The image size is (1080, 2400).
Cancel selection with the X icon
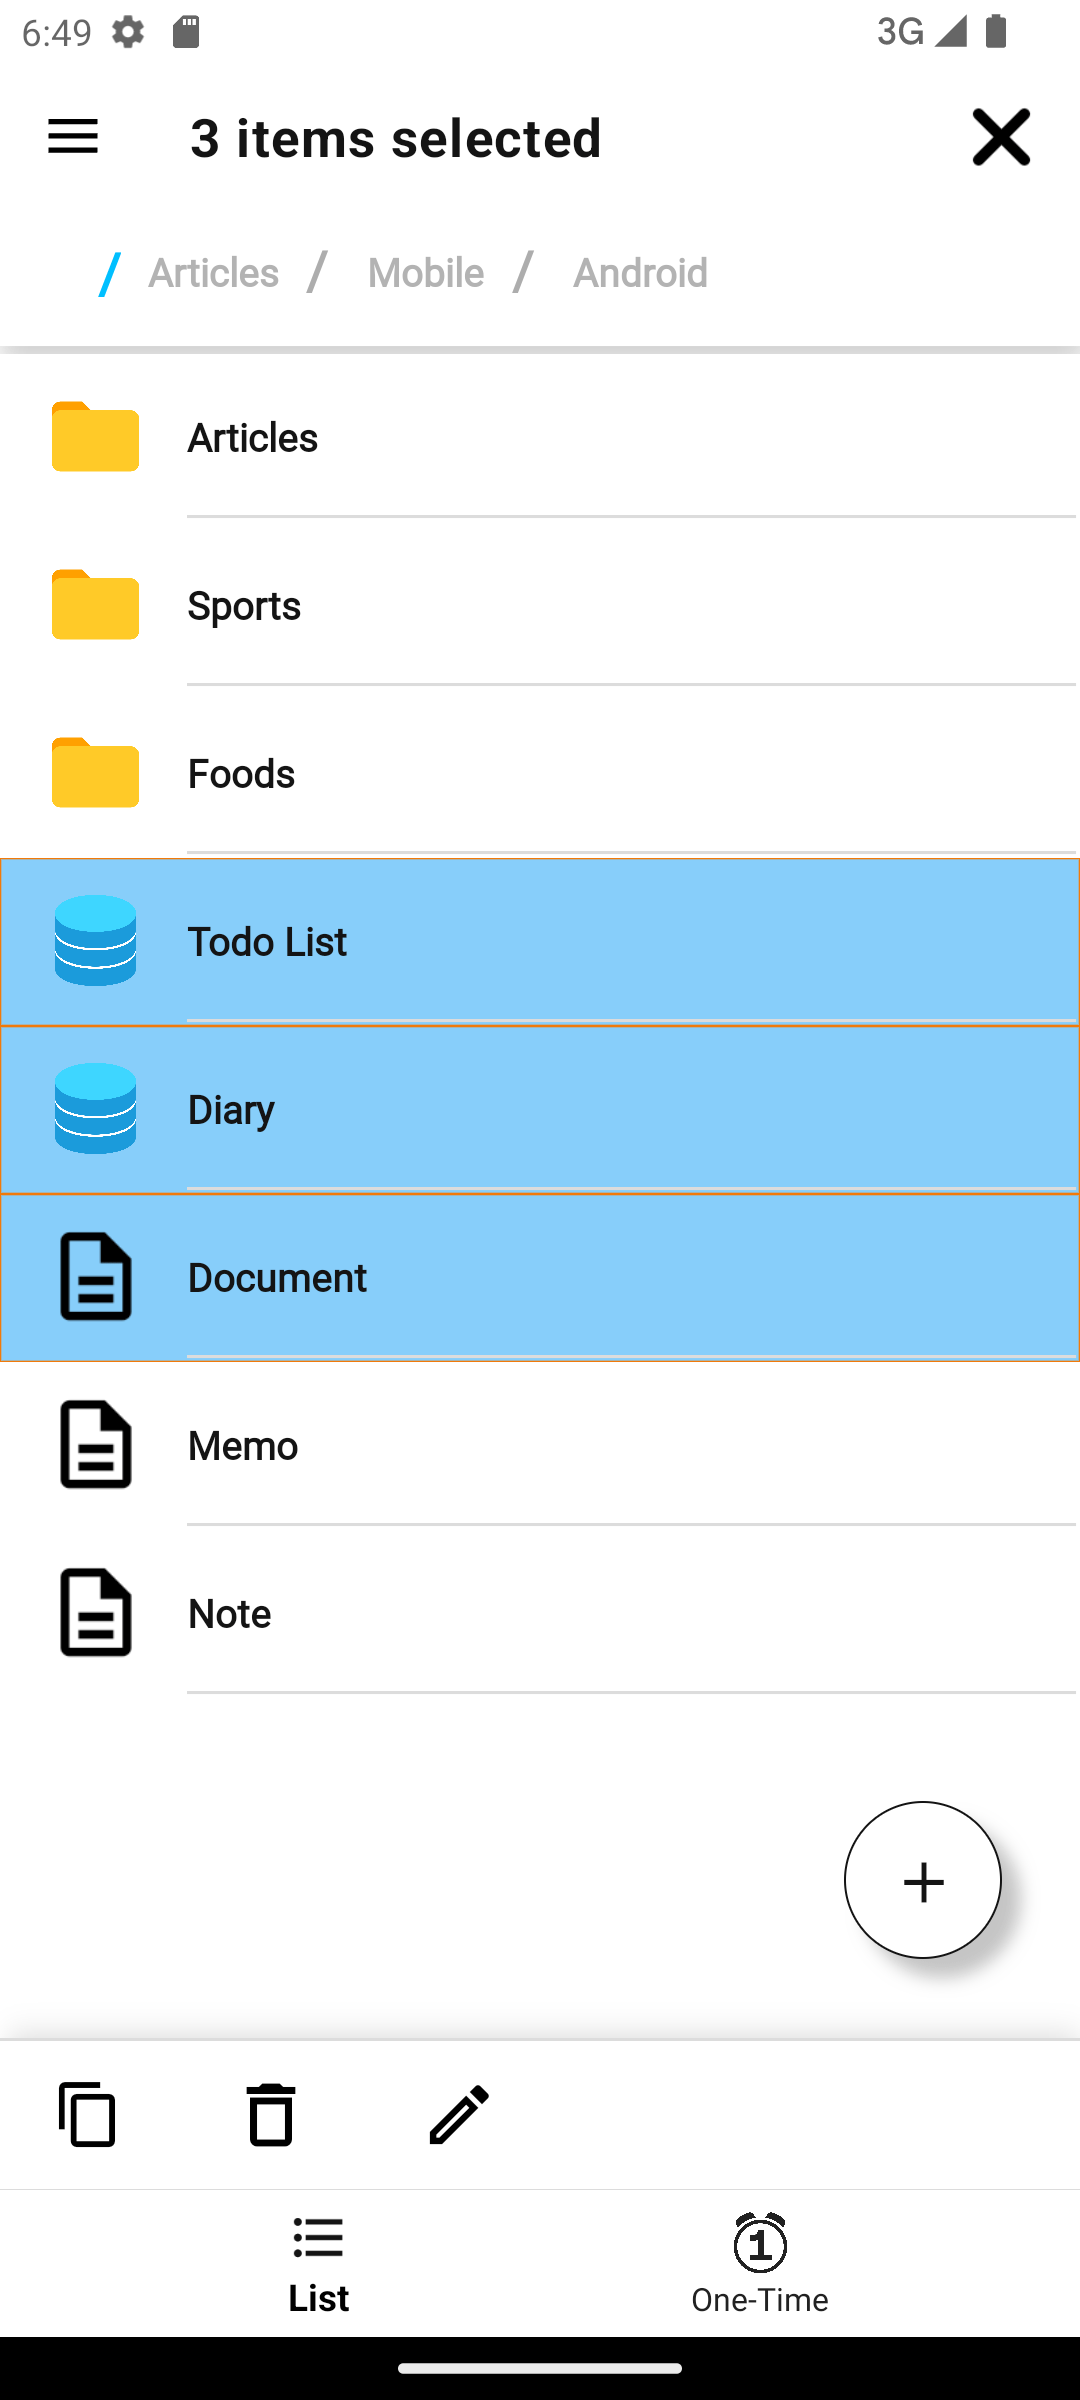(x=1000, y=137)
